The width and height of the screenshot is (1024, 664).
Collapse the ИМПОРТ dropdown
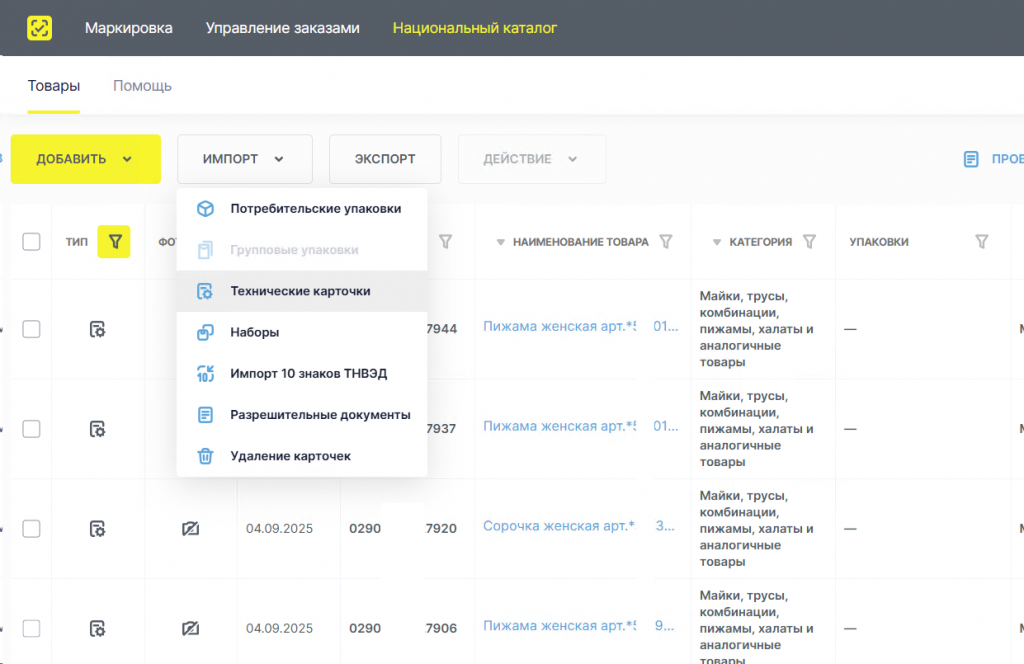click(244, 159)
